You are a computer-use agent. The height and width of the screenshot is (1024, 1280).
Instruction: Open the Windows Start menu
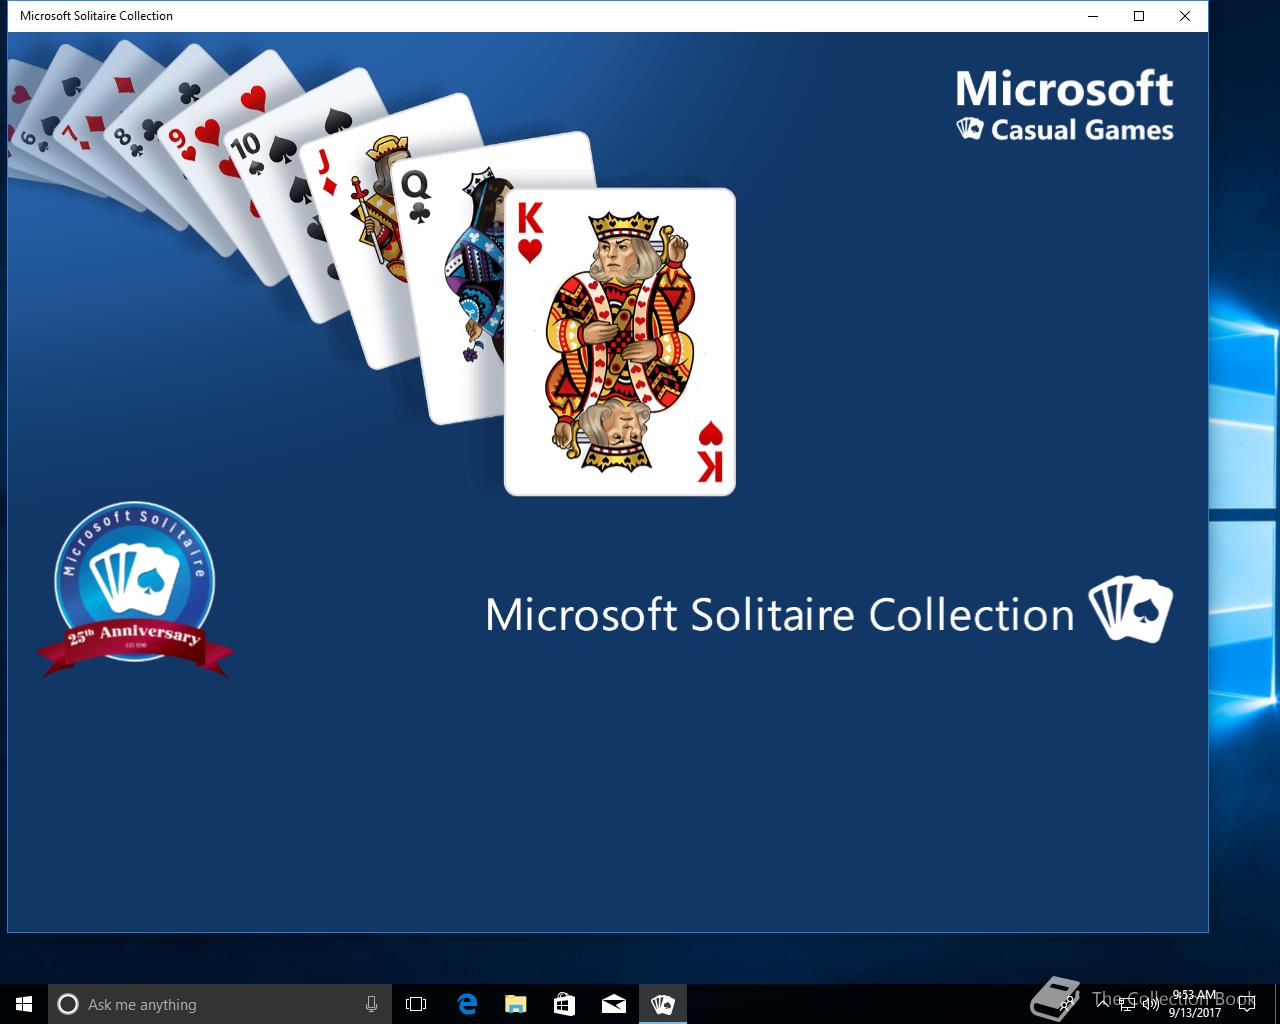(x=24, y=1004)
